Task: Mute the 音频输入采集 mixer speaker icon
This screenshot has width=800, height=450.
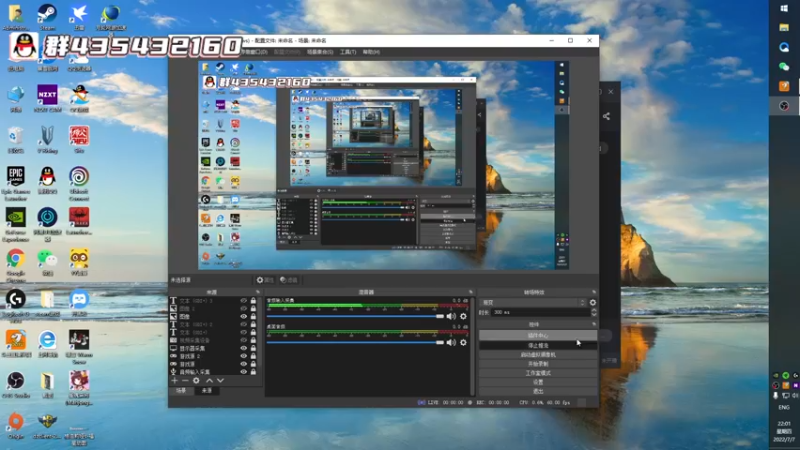Action: pos(451,316)
